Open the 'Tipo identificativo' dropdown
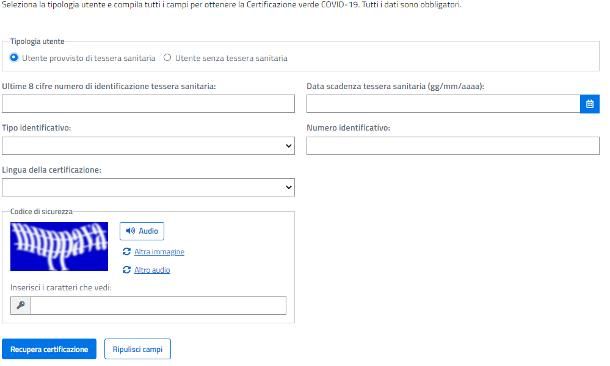Image resolution: width=610 pixels, height=366 pixels. click(148, 145)
